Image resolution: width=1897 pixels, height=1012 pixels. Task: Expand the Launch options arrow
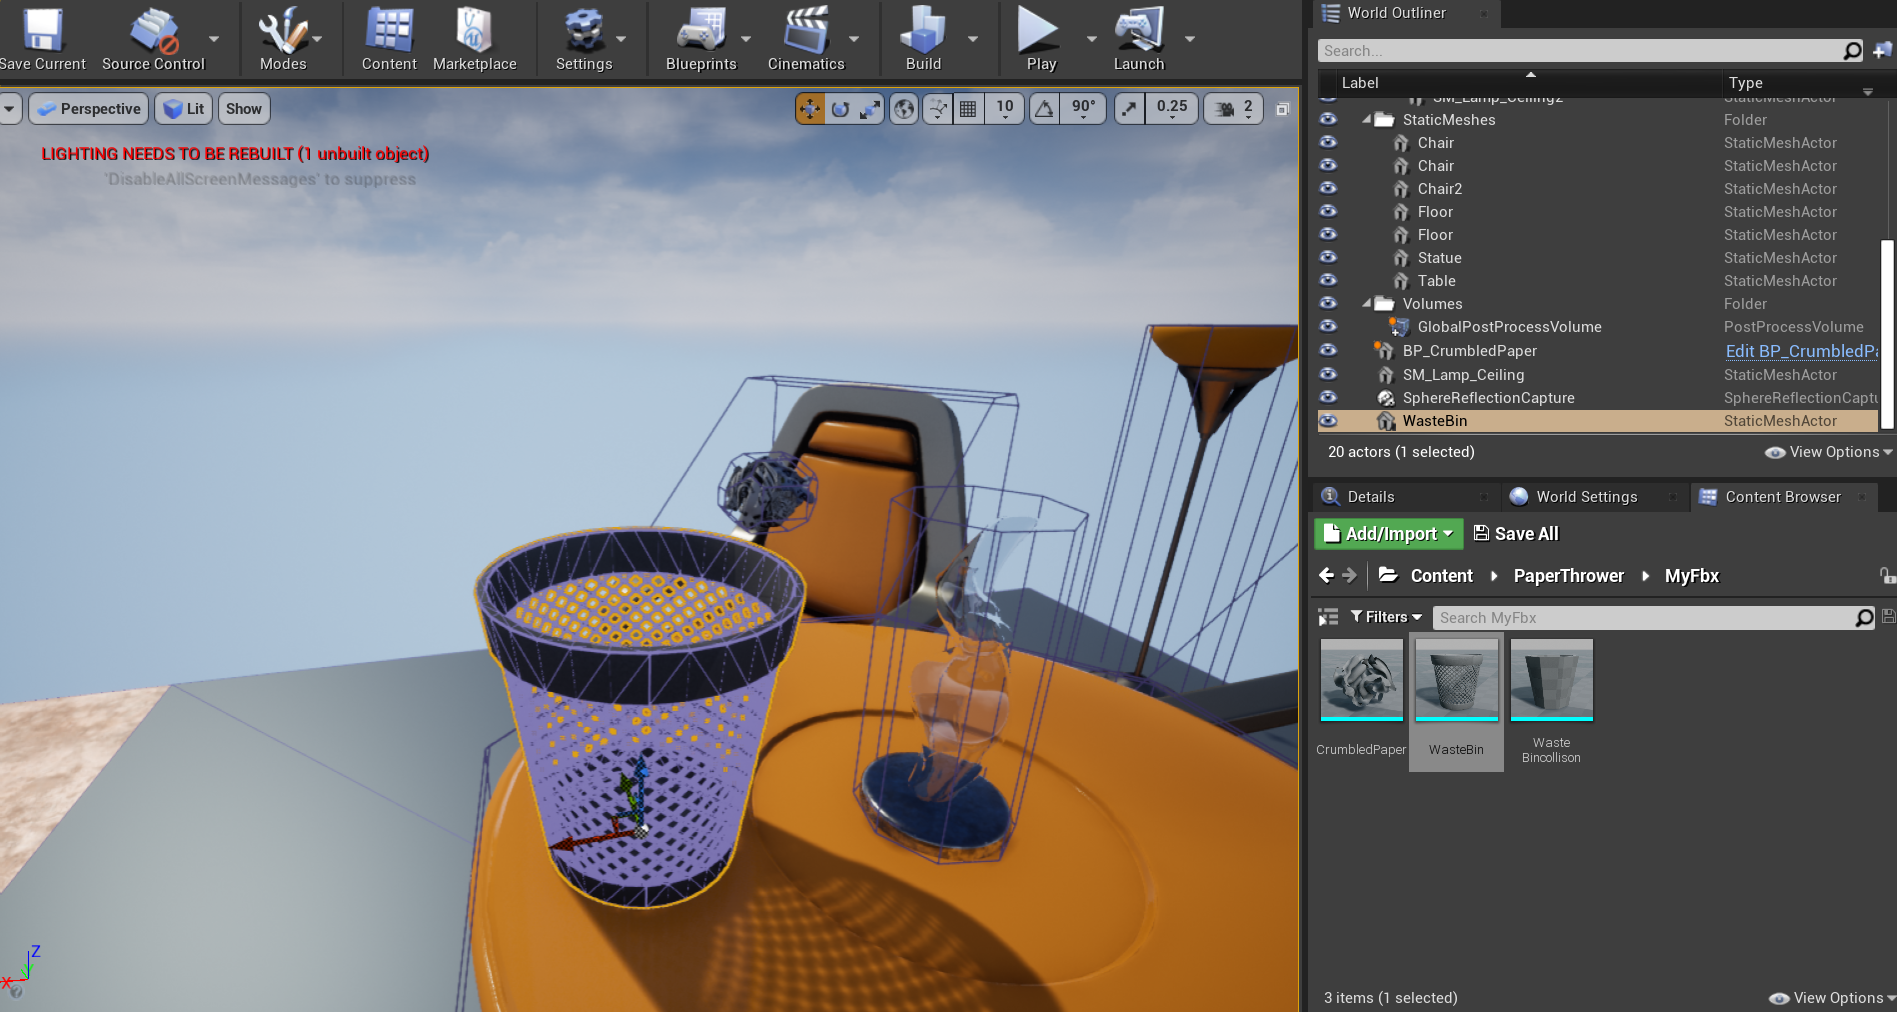point(1190,39)
